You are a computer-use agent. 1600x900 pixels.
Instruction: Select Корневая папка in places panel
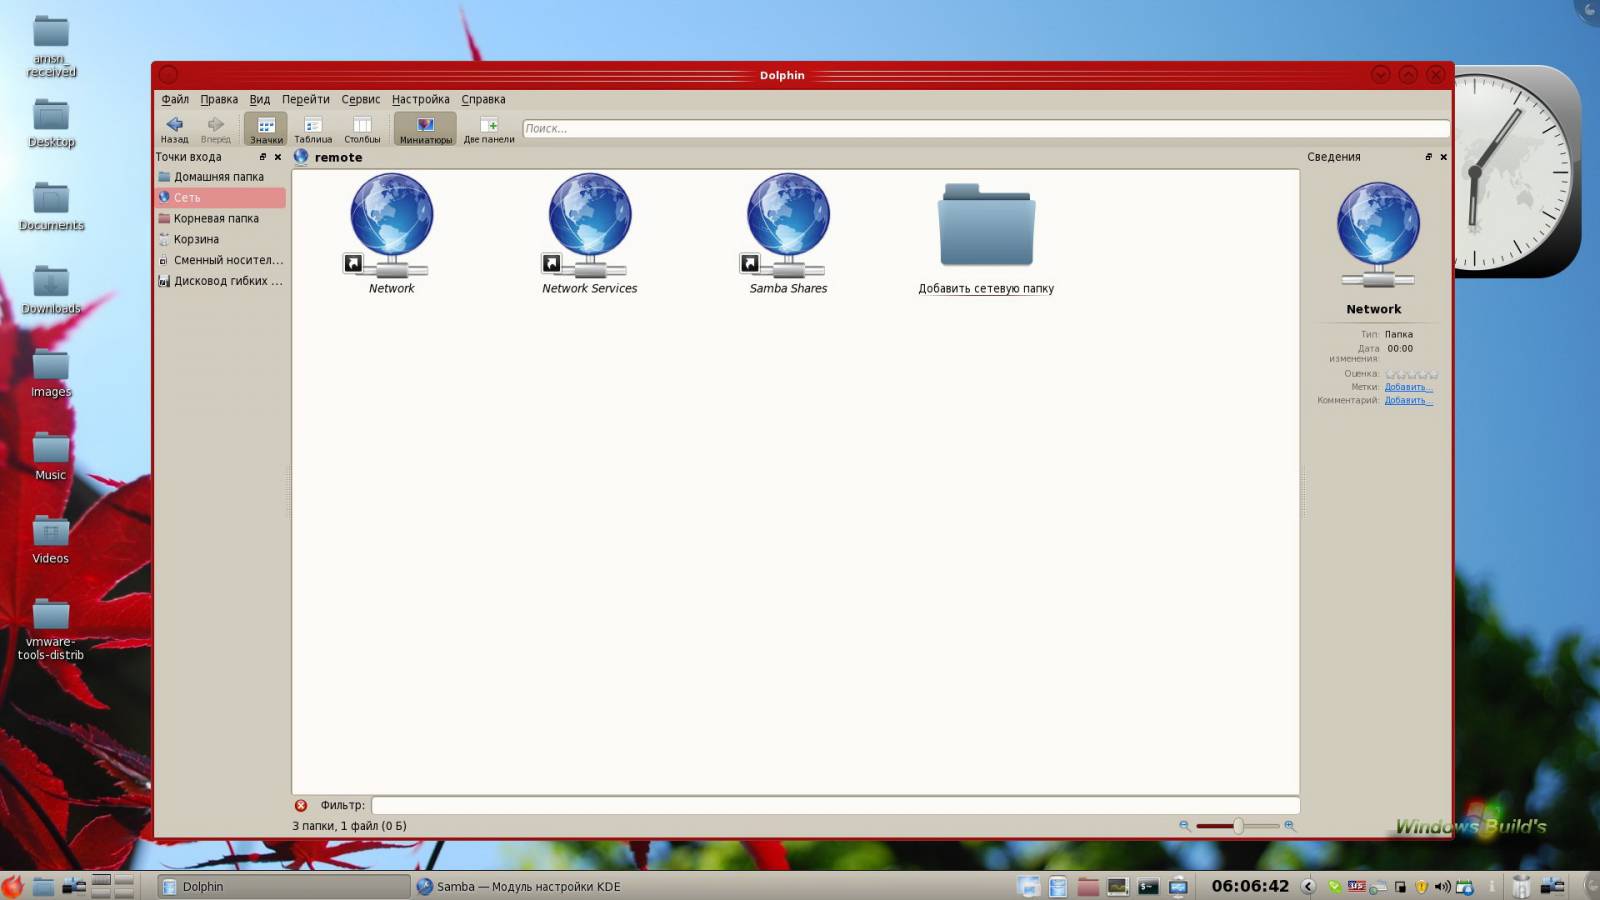point(220,219)
